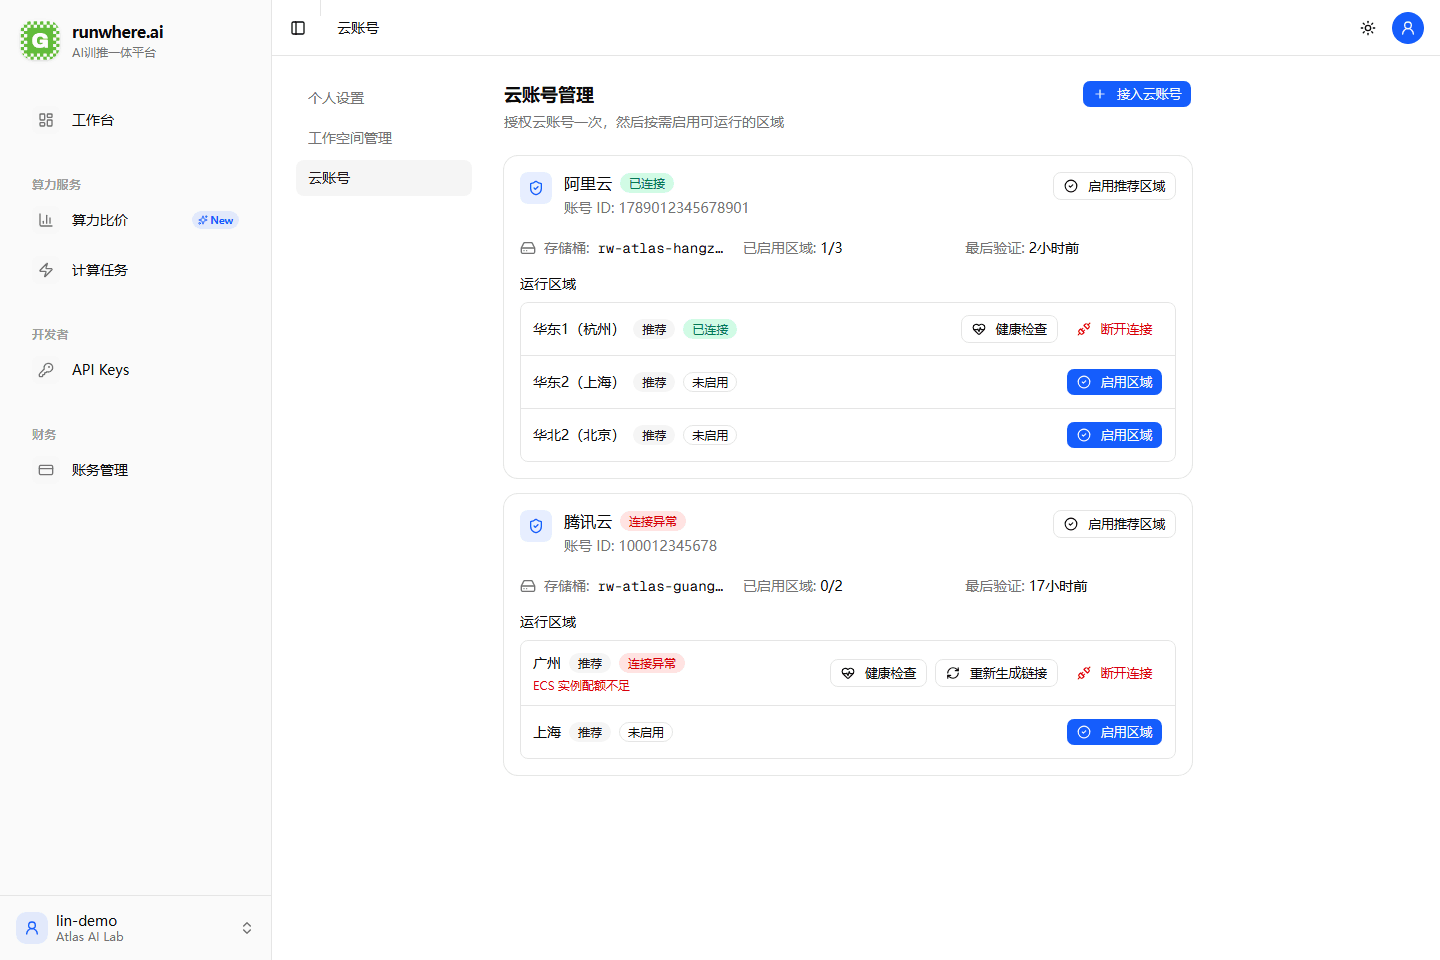Viewport: 1440px width, 960px height.
Task: Click the 未启用 badge for 华北2（北京）
Action: click(x=710, y=435)
